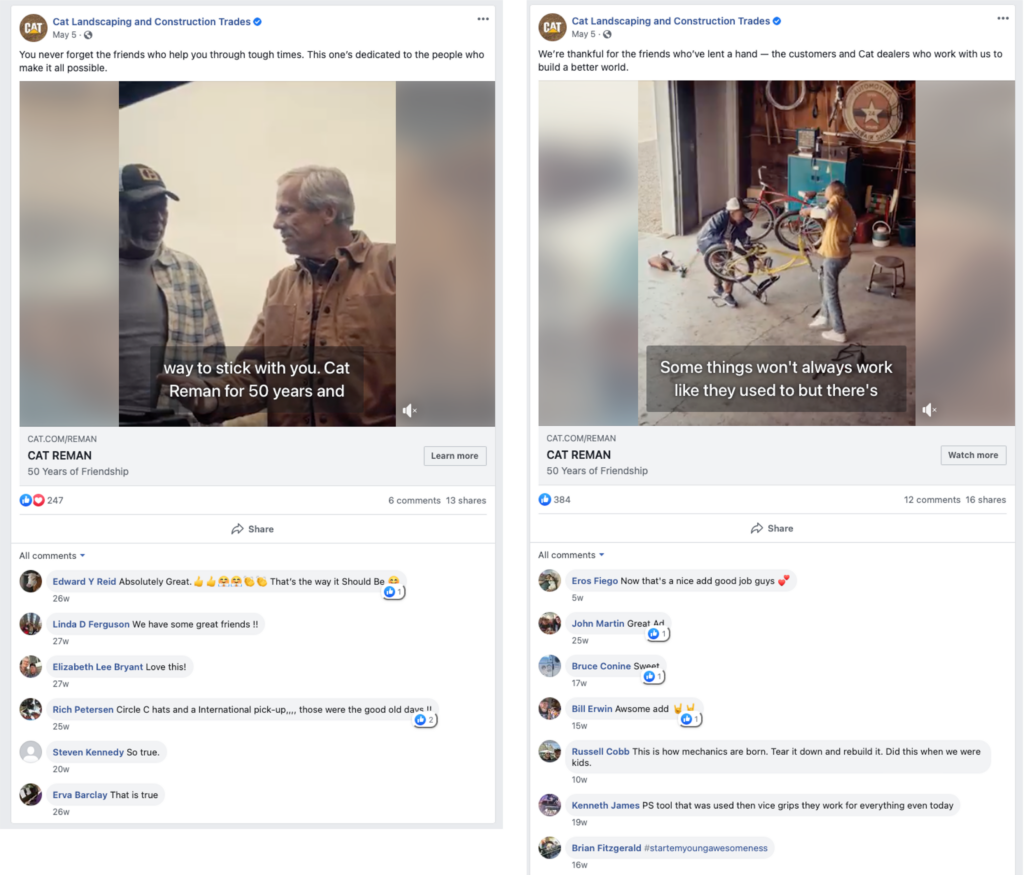Viewport: 1024px width, 875px height.
Task: Click the verified badge on the right post
Action: (x=776, y=21)
